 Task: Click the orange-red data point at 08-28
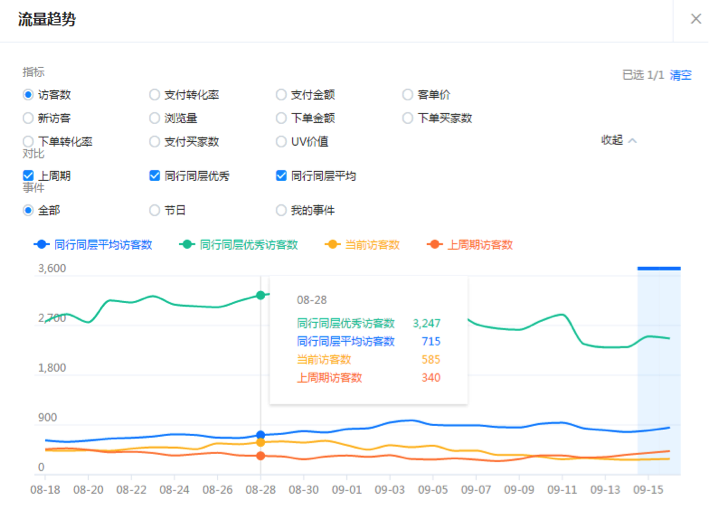click(261, 456)
